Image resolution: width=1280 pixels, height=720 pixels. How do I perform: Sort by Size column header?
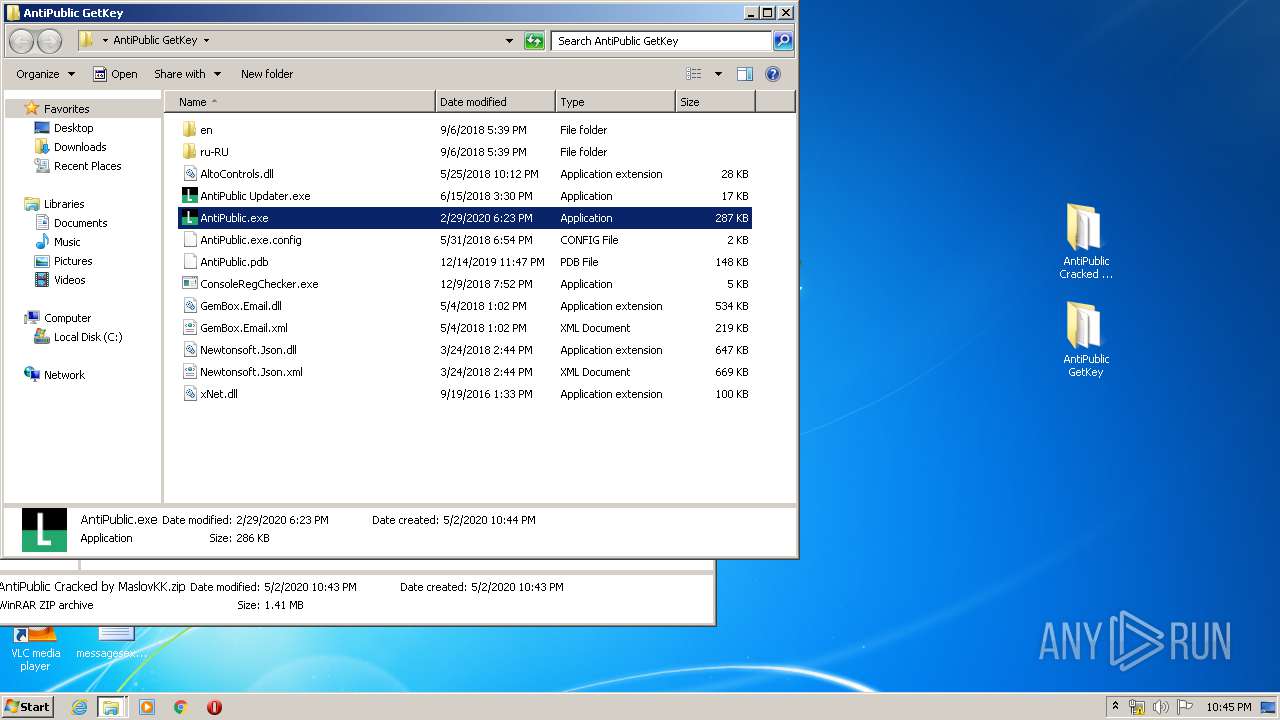pyautogui.click(x=715, y=102)
